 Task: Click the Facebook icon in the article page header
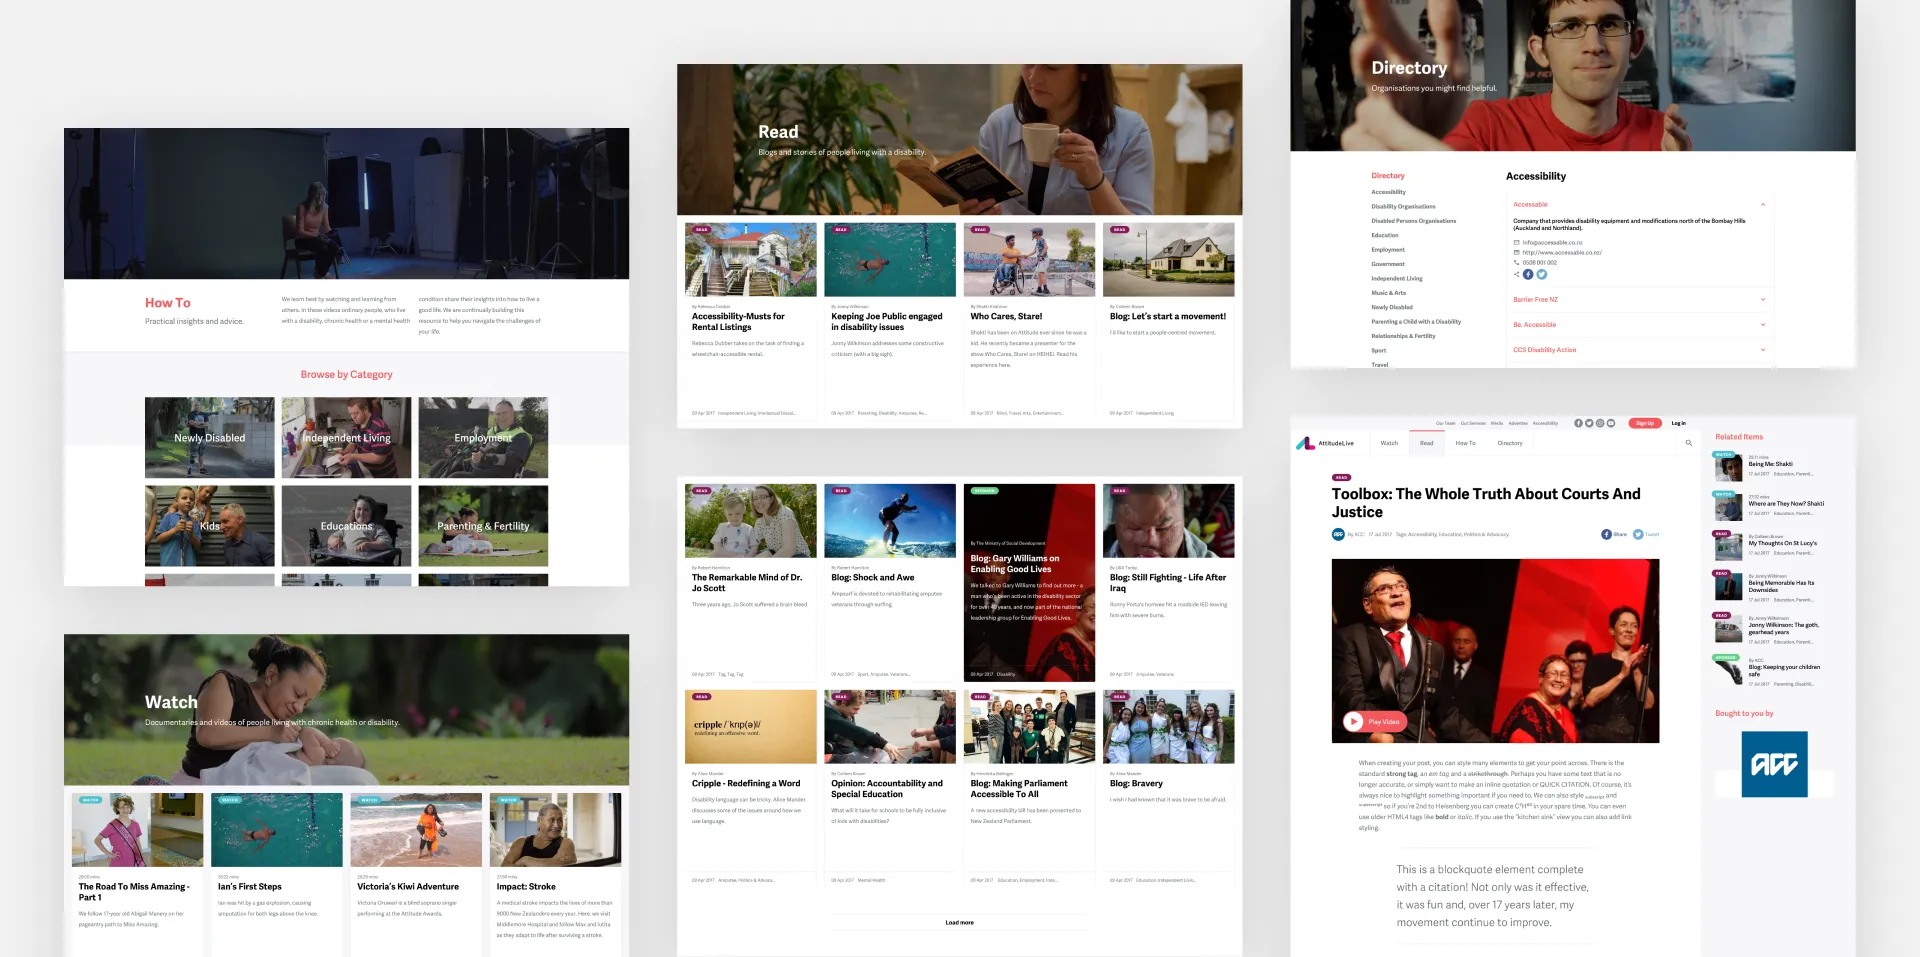(x=1578, y=423)
